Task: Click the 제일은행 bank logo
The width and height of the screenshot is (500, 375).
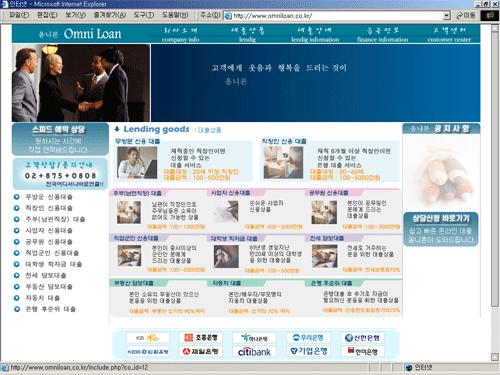Action: coord(200,351)
